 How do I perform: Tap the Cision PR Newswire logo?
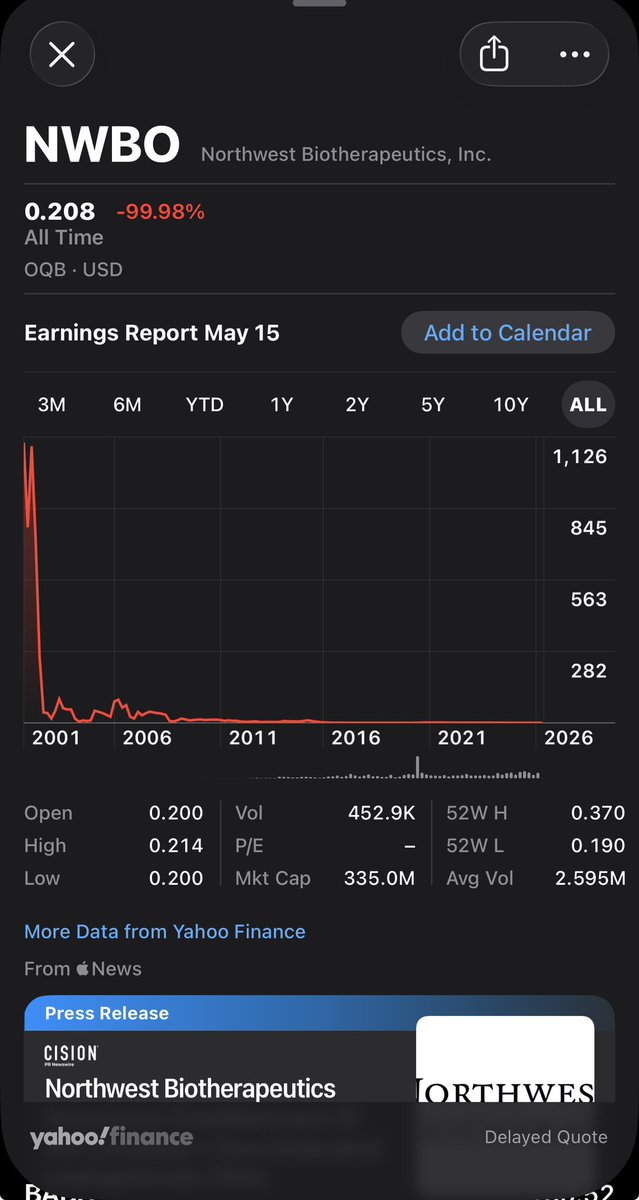coord(71,1055)
